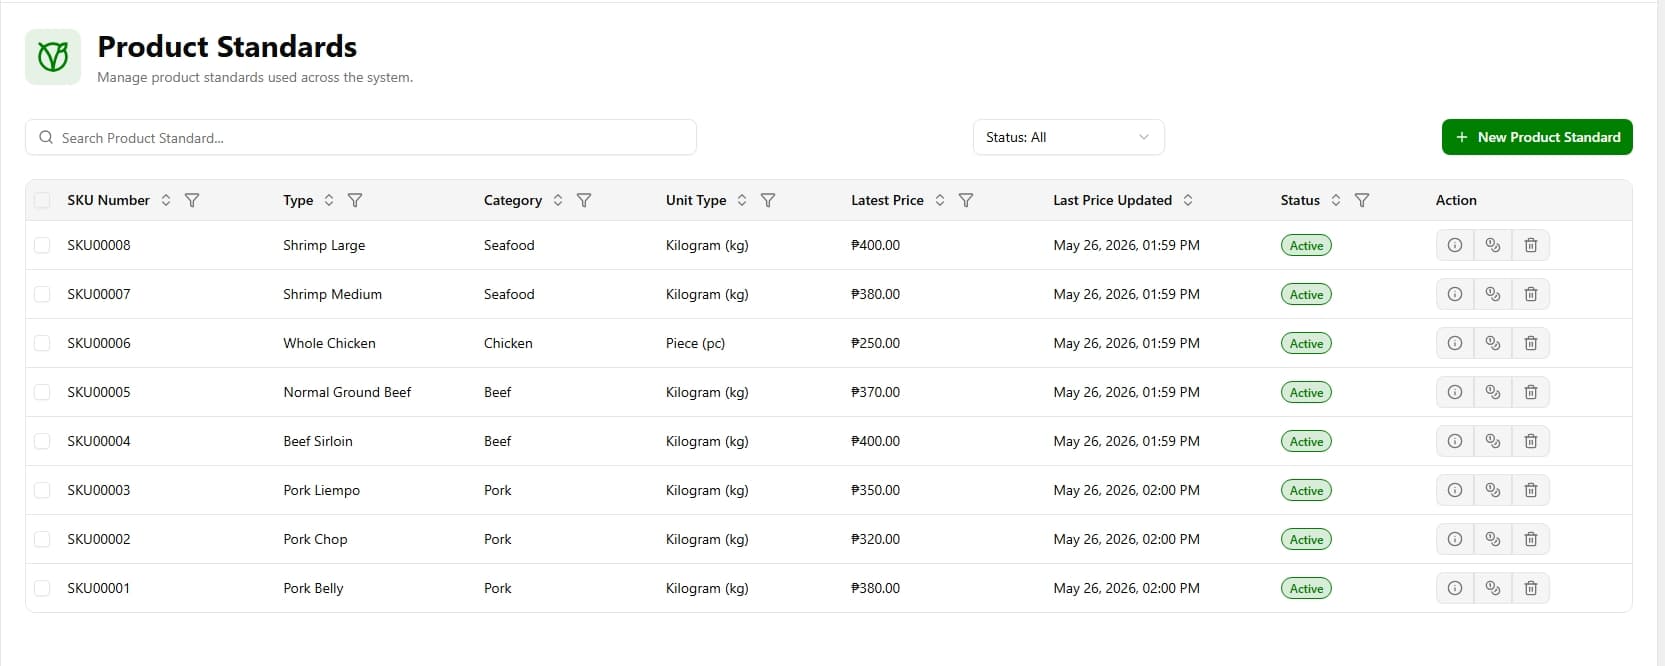This screenshot has height=666, width=1665.
Task: Check the box for SKU00007
Action: click(x=42, y=294)
